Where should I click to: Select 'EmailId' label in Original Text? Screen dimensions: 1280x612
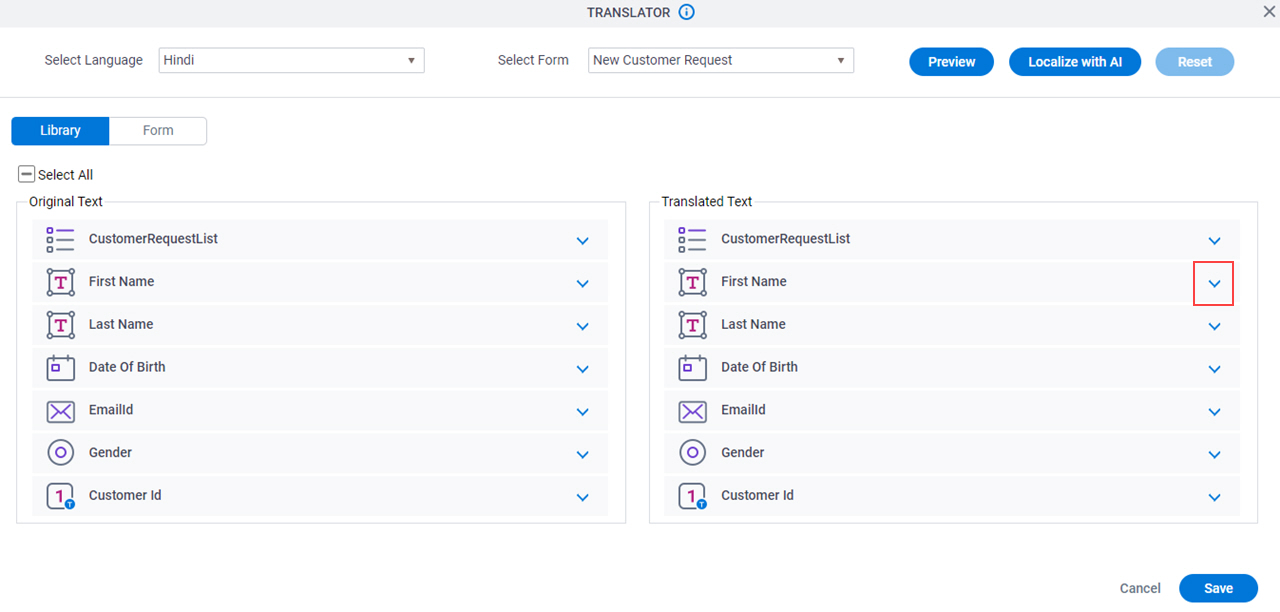coord(111,410)
